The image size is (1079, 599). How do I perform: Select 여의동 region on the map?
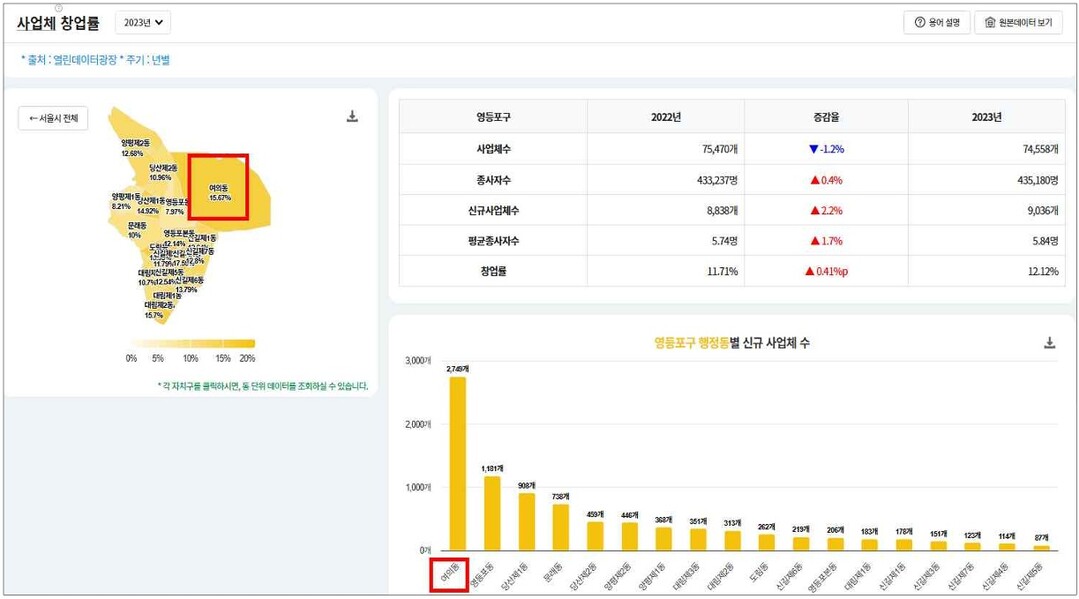(x=218, y=192)
